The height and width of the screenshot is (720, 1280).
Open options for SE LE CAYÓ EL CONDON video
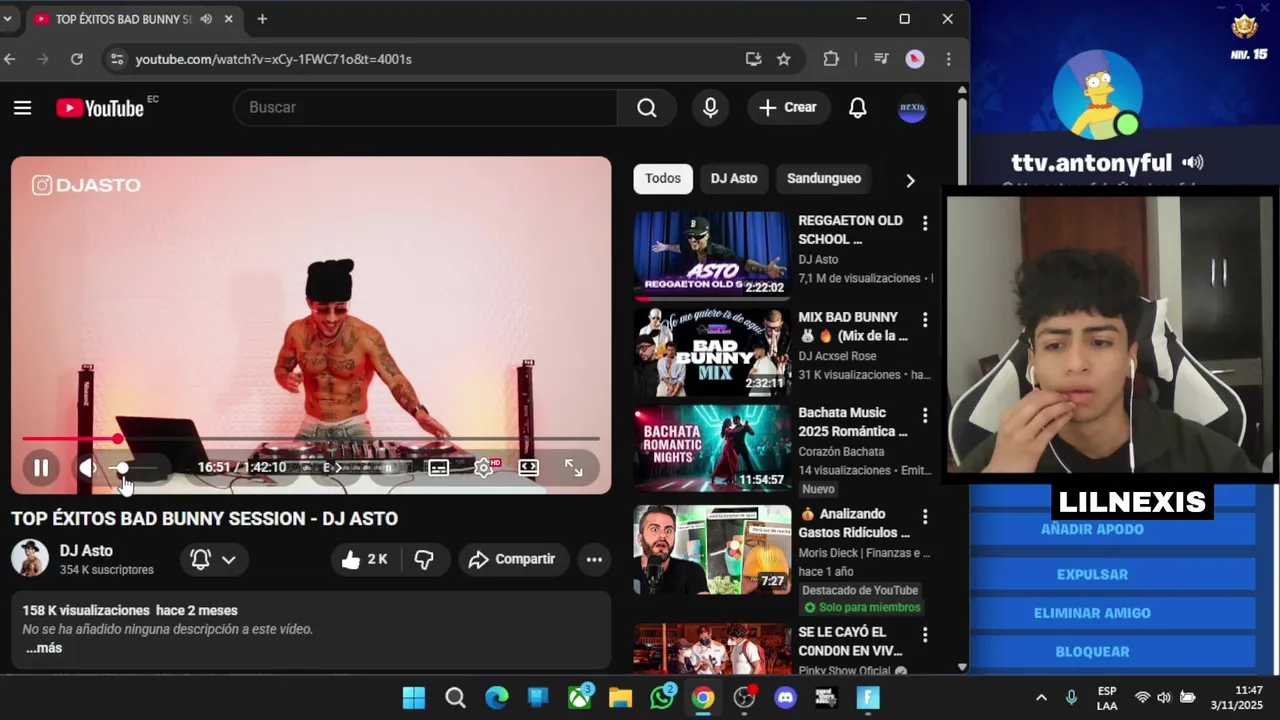pyautogui.click(x=924, y=635)
